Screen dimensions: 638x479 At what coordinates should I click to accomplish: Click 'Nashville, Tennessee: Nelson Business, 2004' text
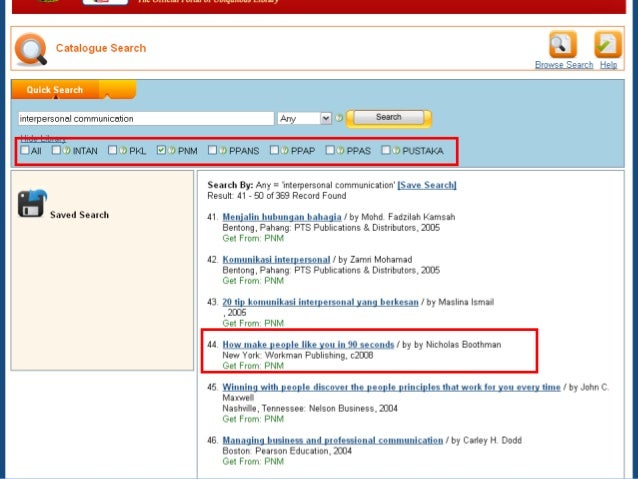tap(310, 409)
